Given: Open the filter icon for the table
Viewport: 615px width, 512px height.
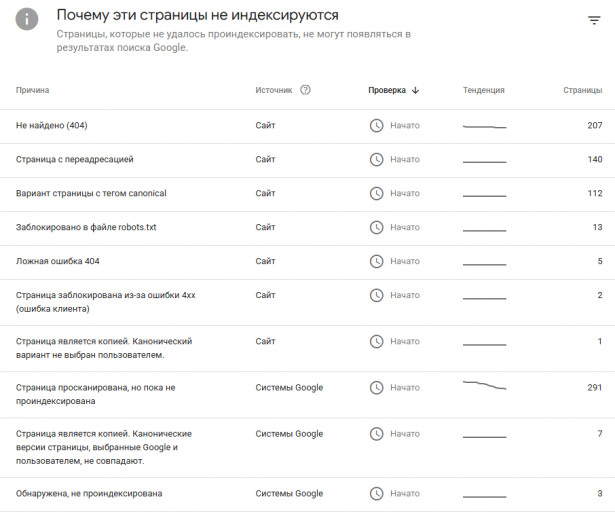Looking at the screenshot, I should [594, 20].
